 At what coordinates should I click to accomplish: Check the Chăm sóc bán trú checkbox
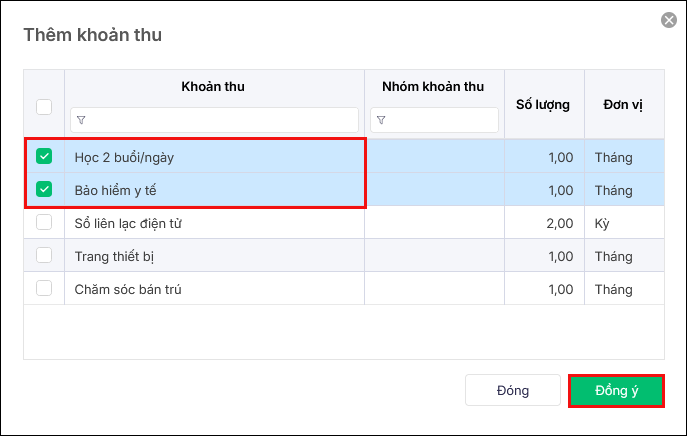click(44, 288)
